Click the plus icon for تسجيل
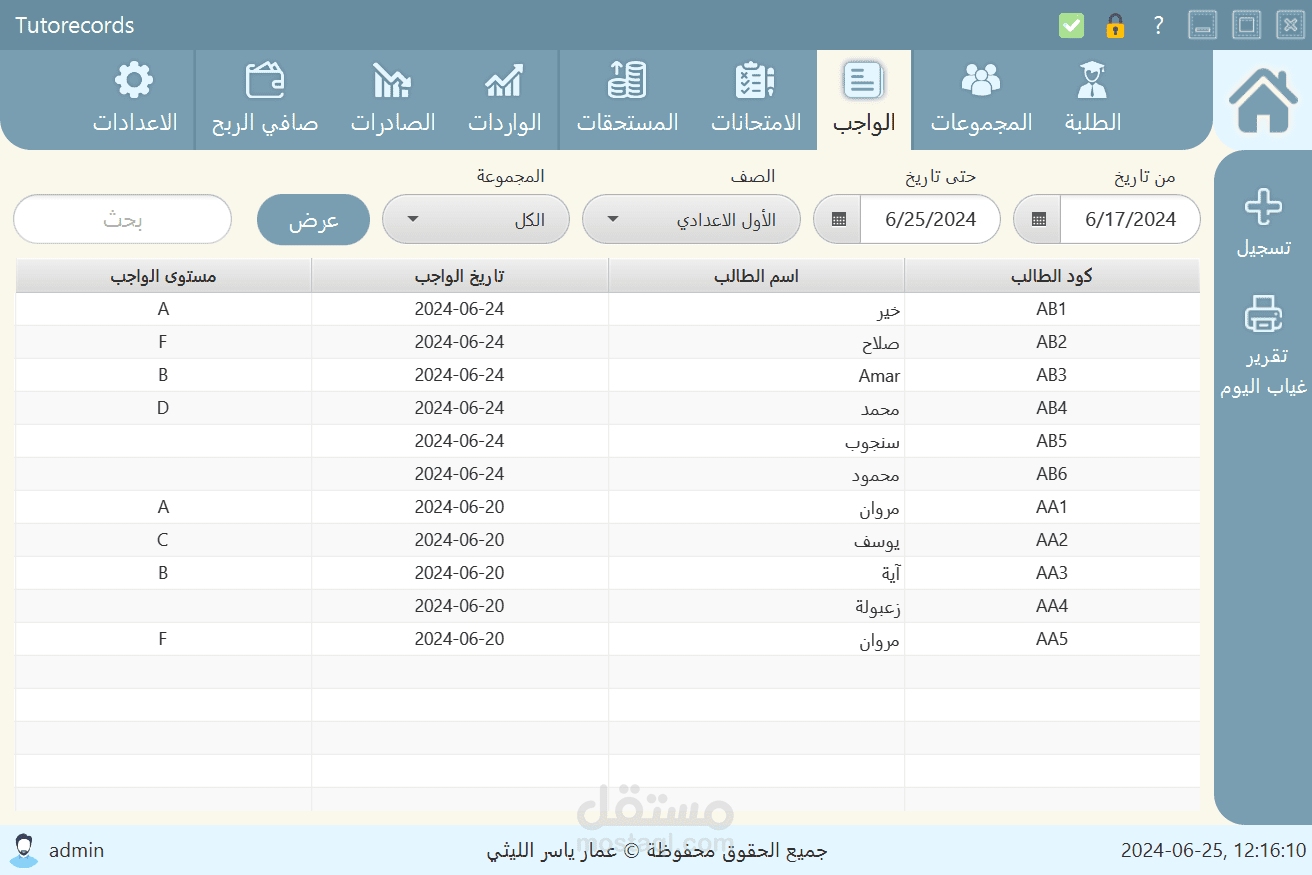1312x875 pixels. tap(1263, 208)
